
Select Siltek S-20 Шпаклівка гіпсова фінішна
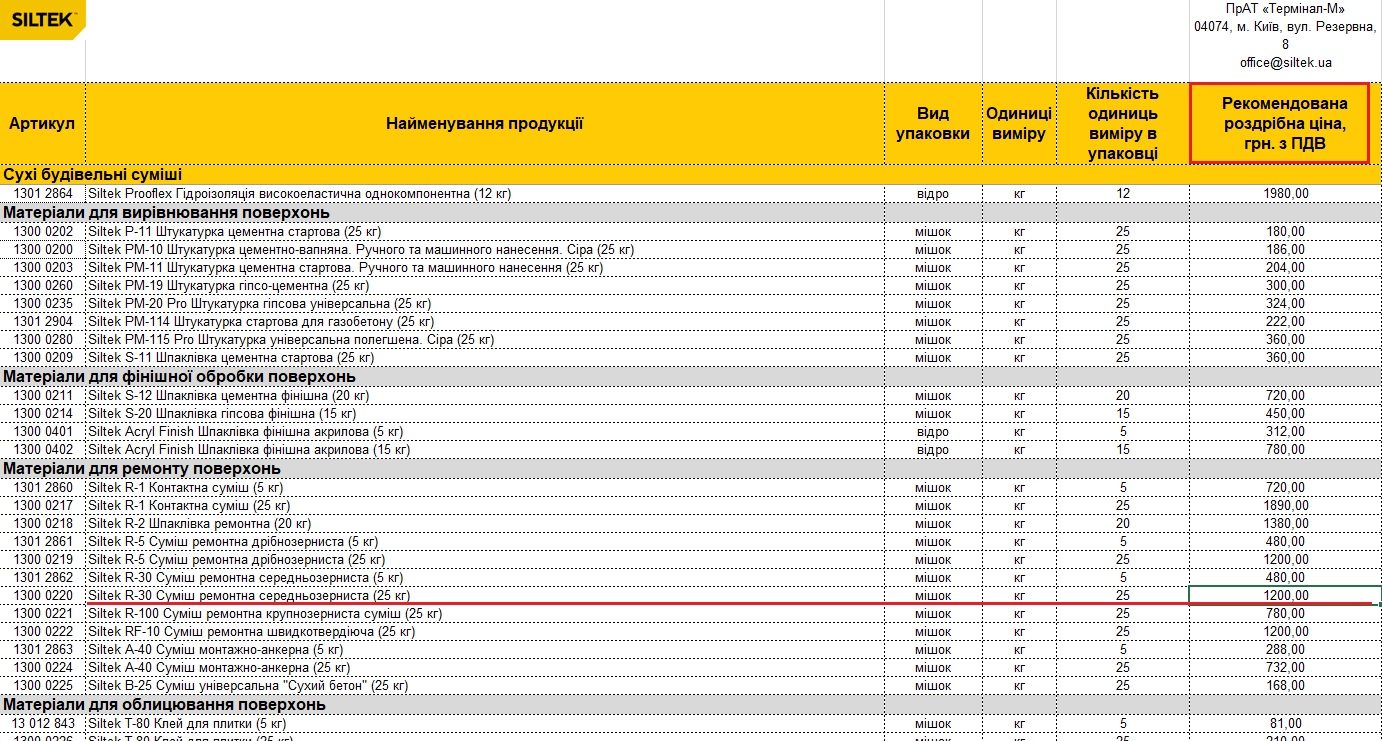click(485, 413)
